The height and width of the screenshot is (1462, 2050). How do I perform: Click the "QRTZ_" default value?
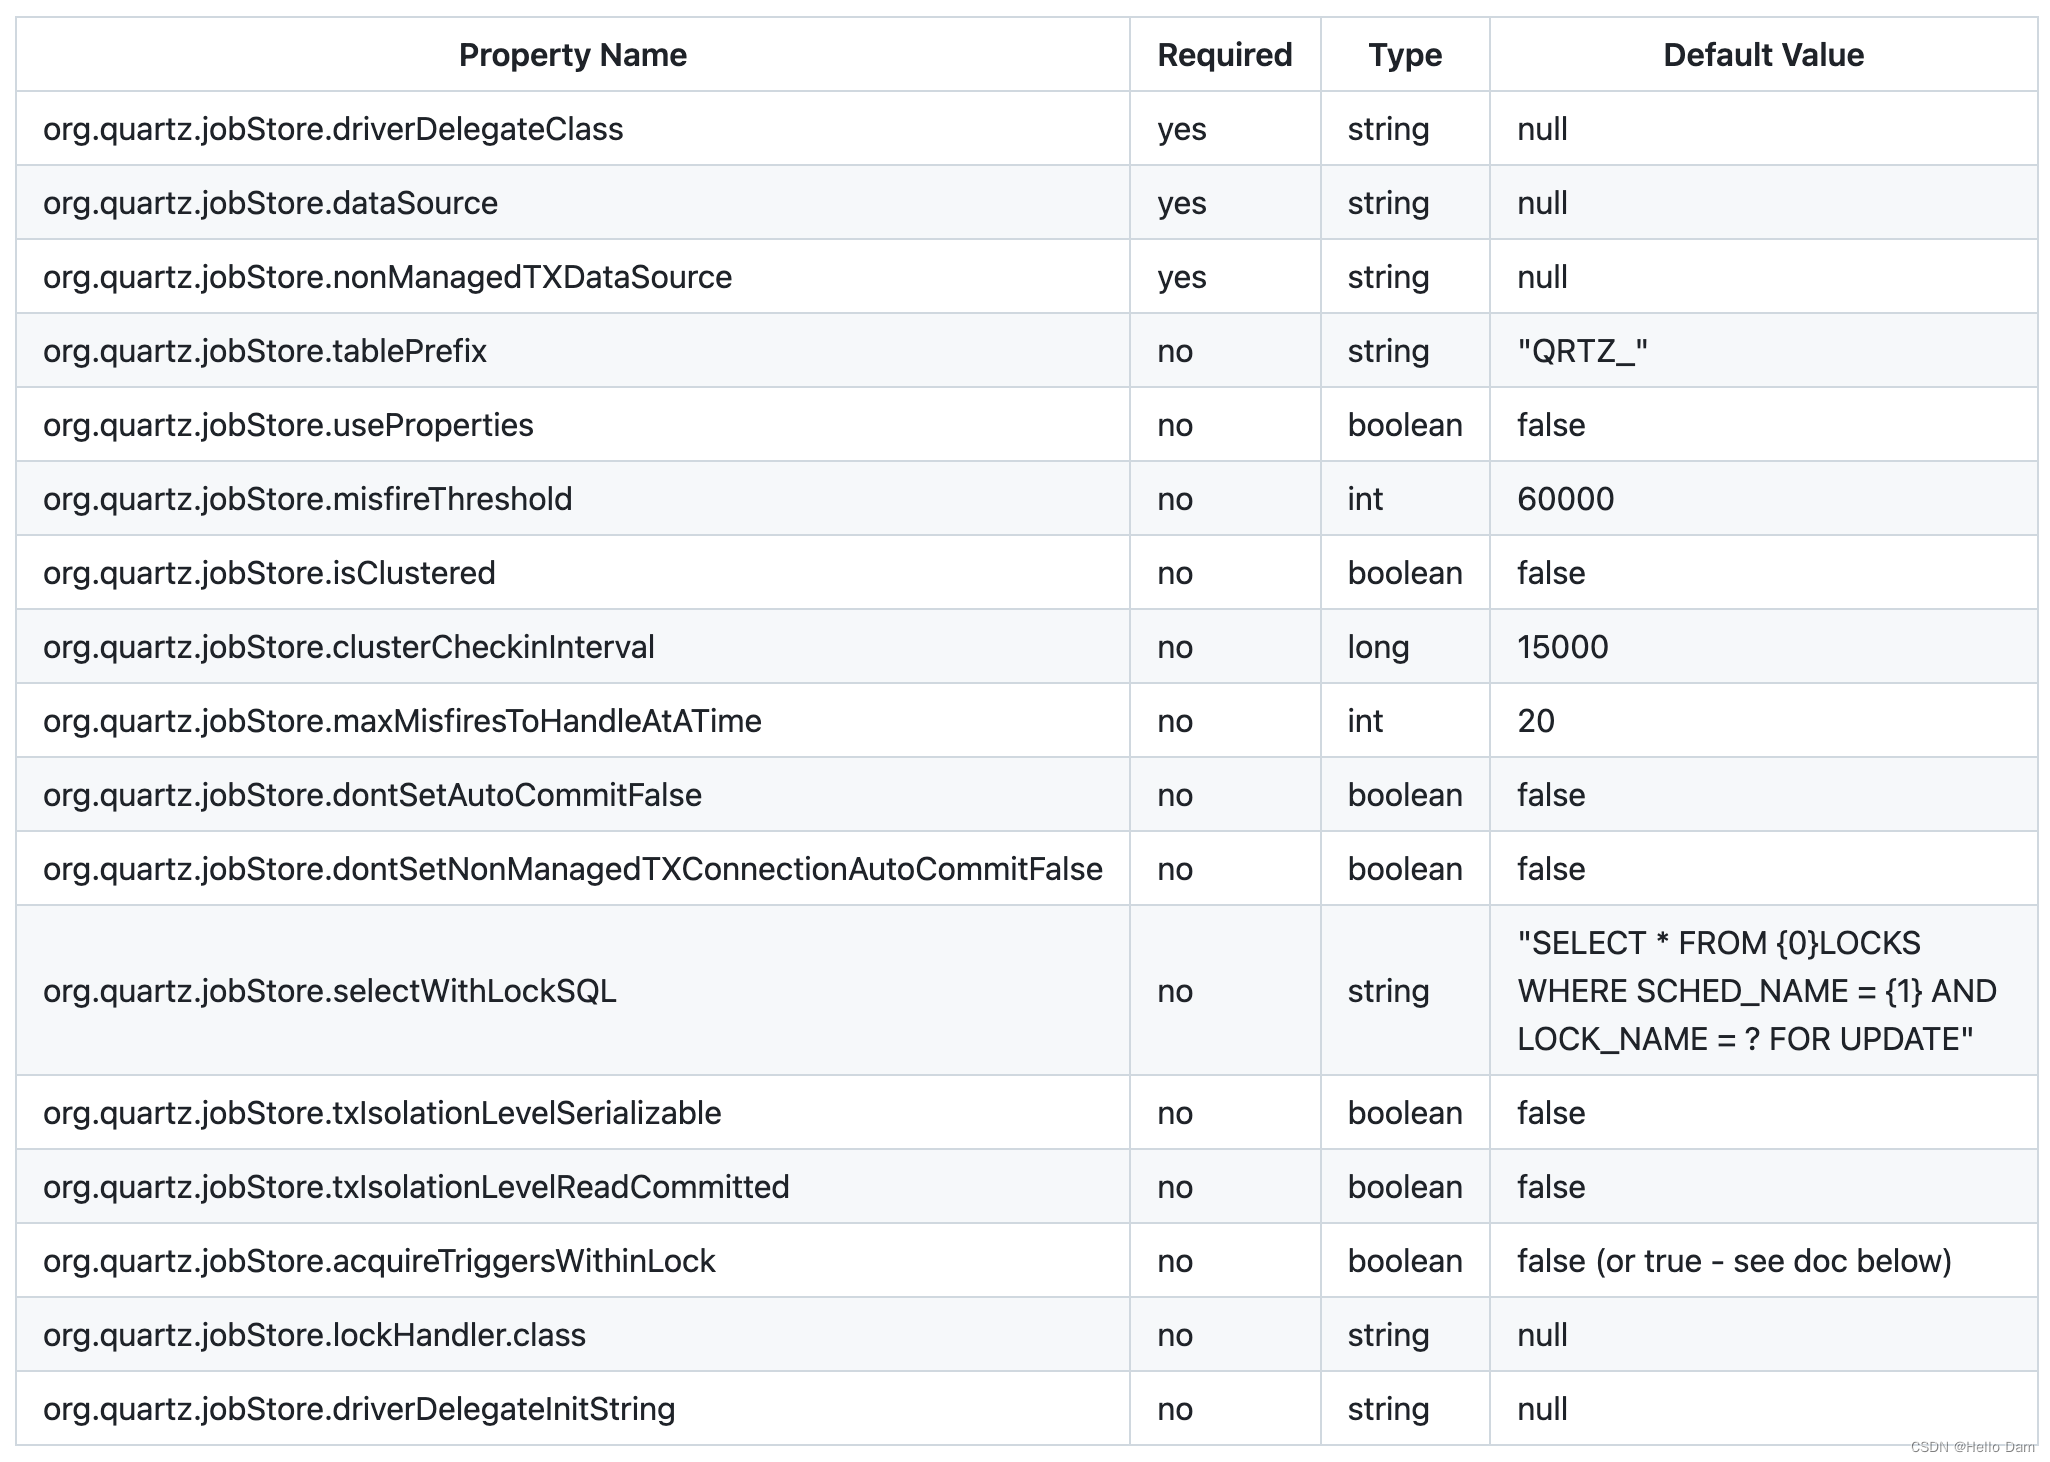1582,351
